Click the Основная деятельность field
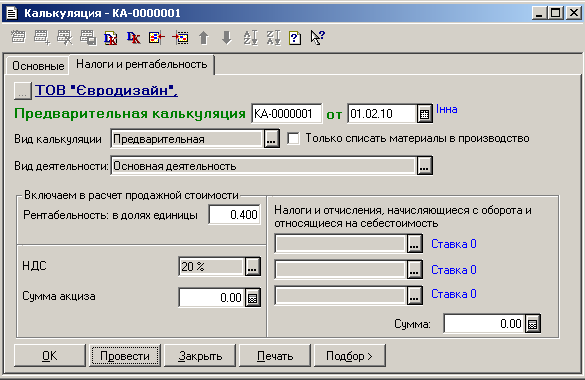The width and height of the screenshot is (585, 380). click(x=263, y=166)
